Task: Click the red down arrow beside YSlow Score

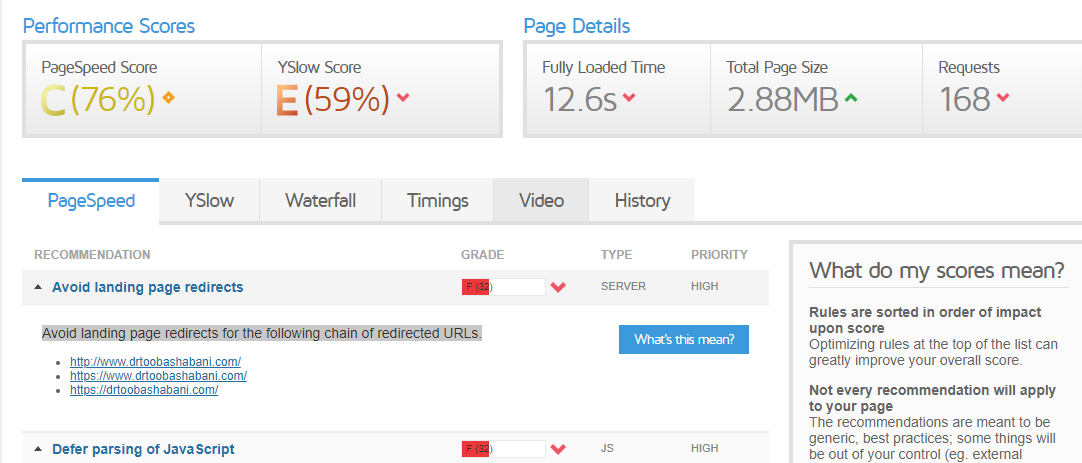Action: 403,98
